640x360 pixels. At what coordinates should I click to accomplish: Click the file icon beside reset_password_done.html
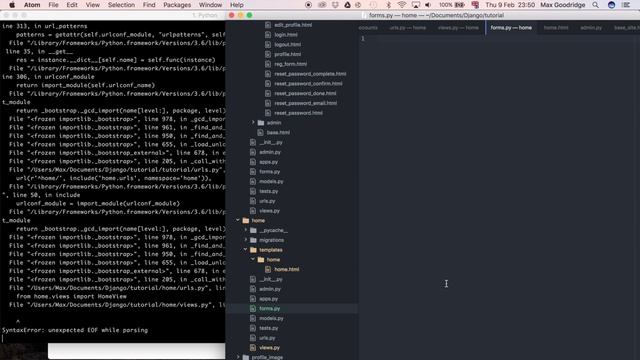268,93
